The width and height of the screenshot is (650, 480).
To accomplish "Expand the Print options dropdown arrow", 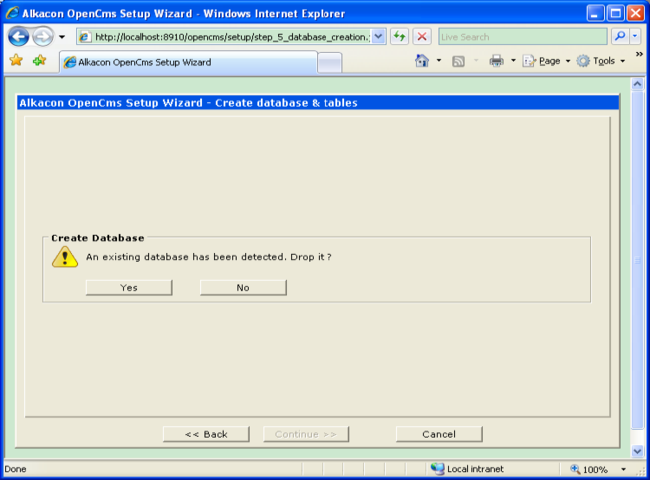I will pyautogui.click(x=513, y=61).
